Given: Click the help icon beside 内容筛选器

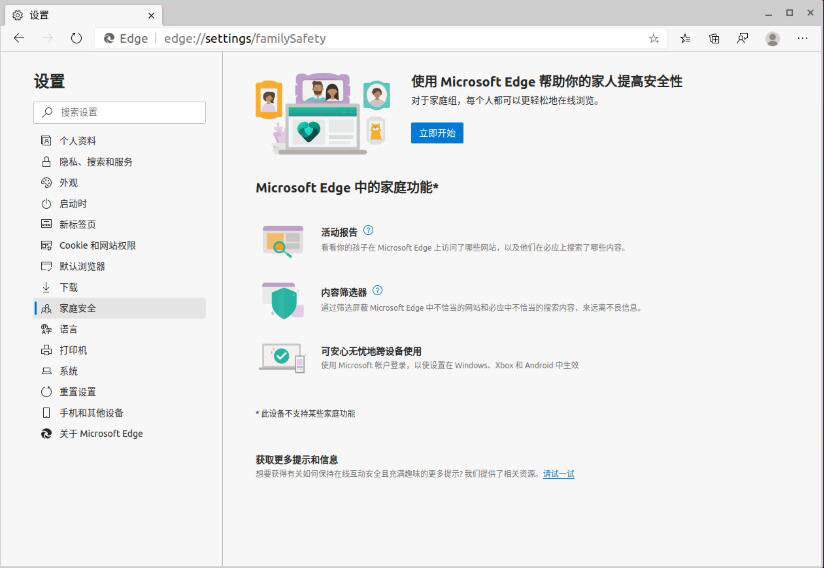Looking at the screenshot, I should 377,291.
